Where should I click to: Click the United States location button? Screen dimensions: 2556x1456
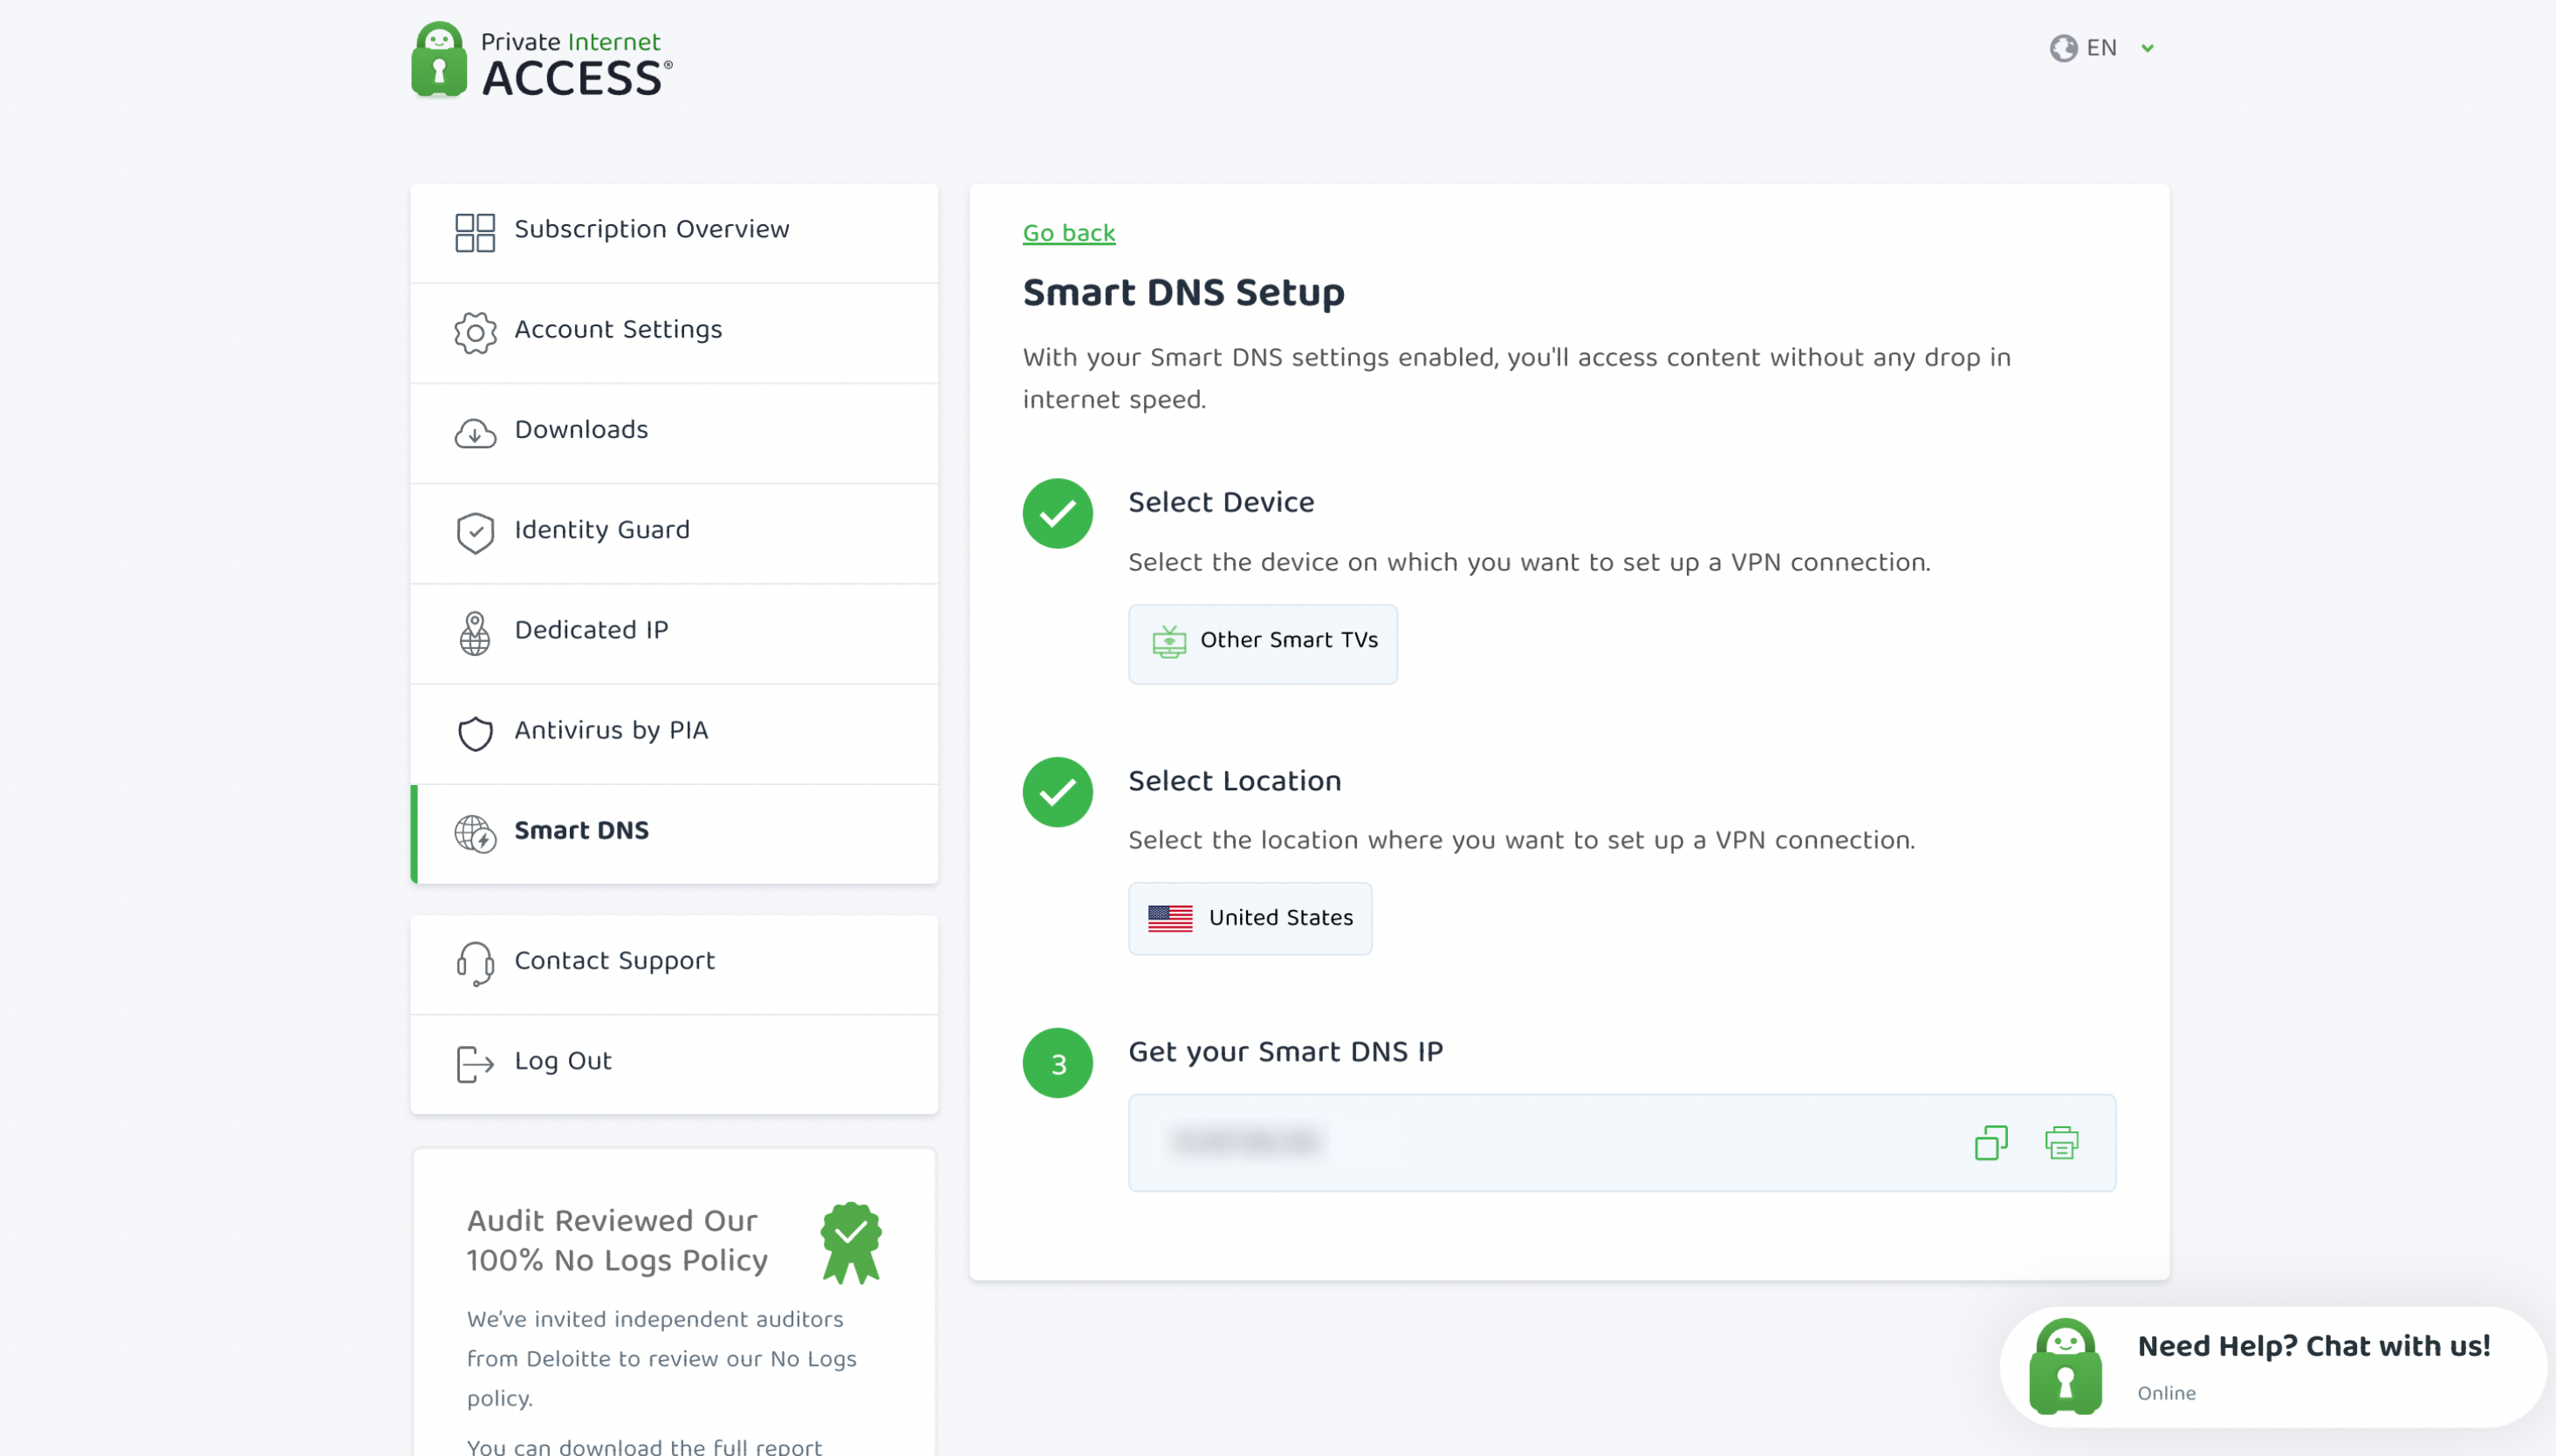pos(1249,918)
